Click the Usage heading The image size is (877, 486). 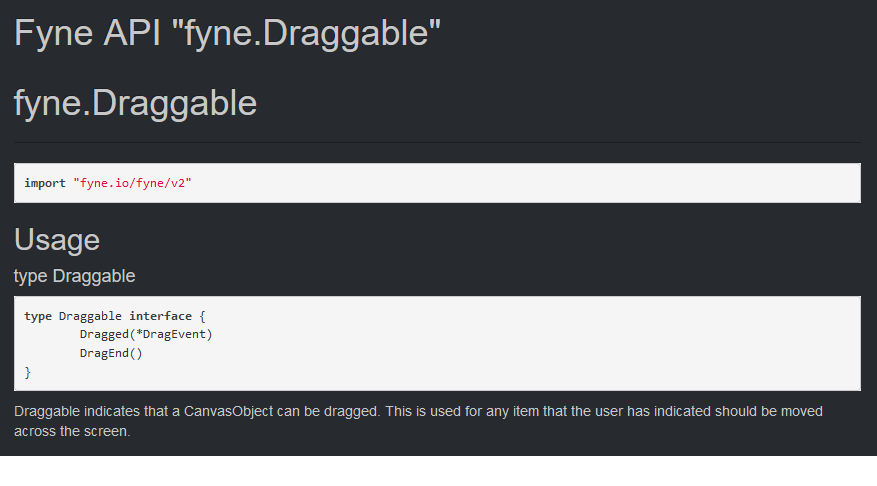57,240
